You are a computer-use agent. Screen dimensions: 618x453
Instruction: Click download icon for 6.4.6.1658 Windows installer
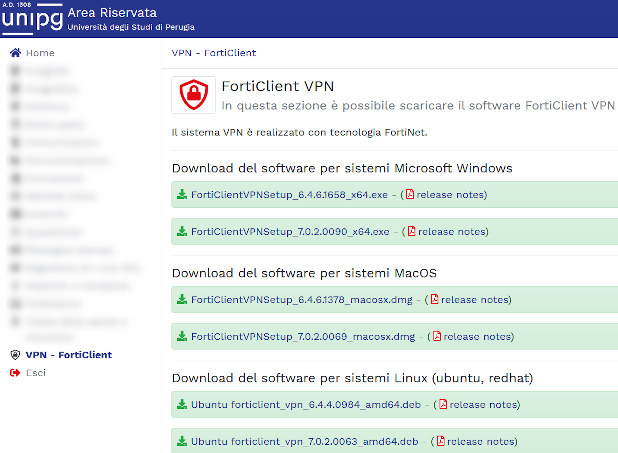point(182,194)
